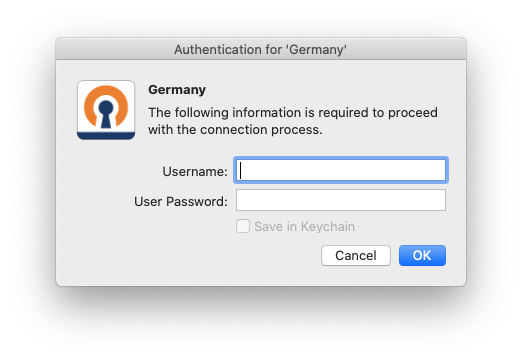
Task: Enable the Save in Keychain checkbox
Action: (x=243, y=226)
